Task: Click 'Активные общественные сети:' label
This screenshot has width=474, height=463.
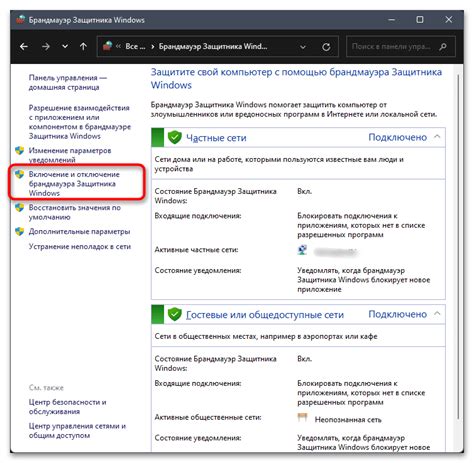Action: point(208,417)
